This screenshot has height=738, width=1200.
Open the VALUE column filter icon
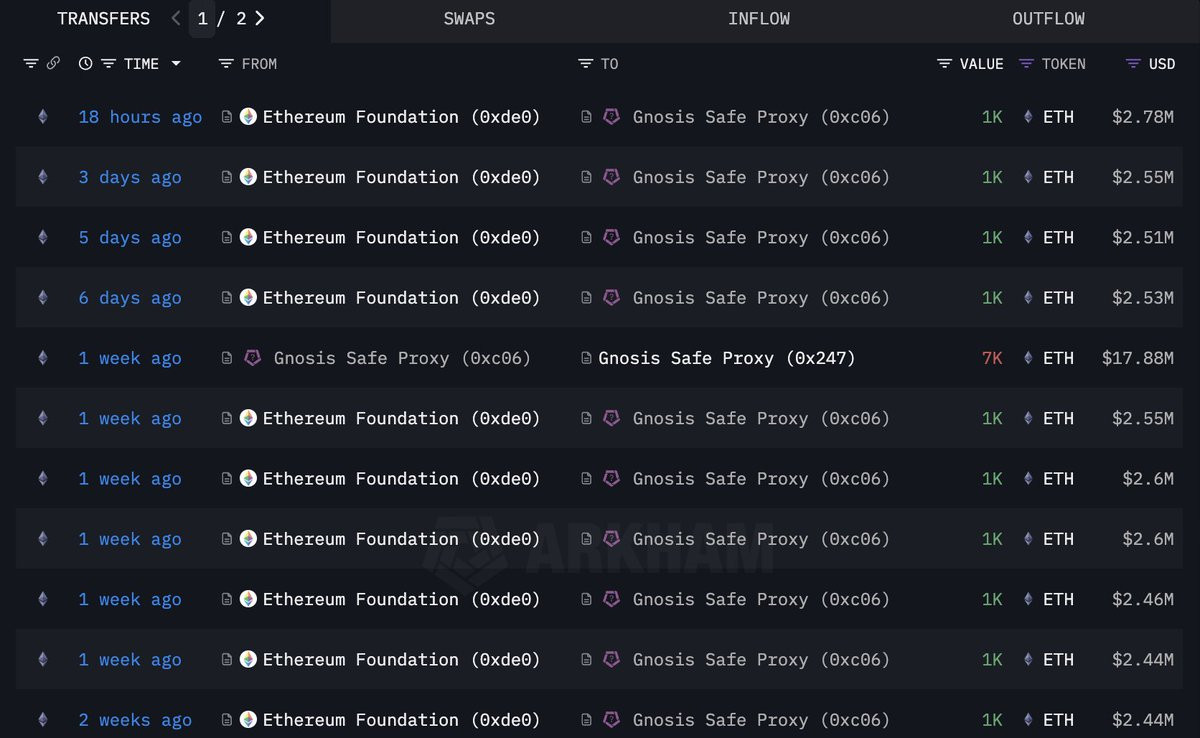point(944,63)
